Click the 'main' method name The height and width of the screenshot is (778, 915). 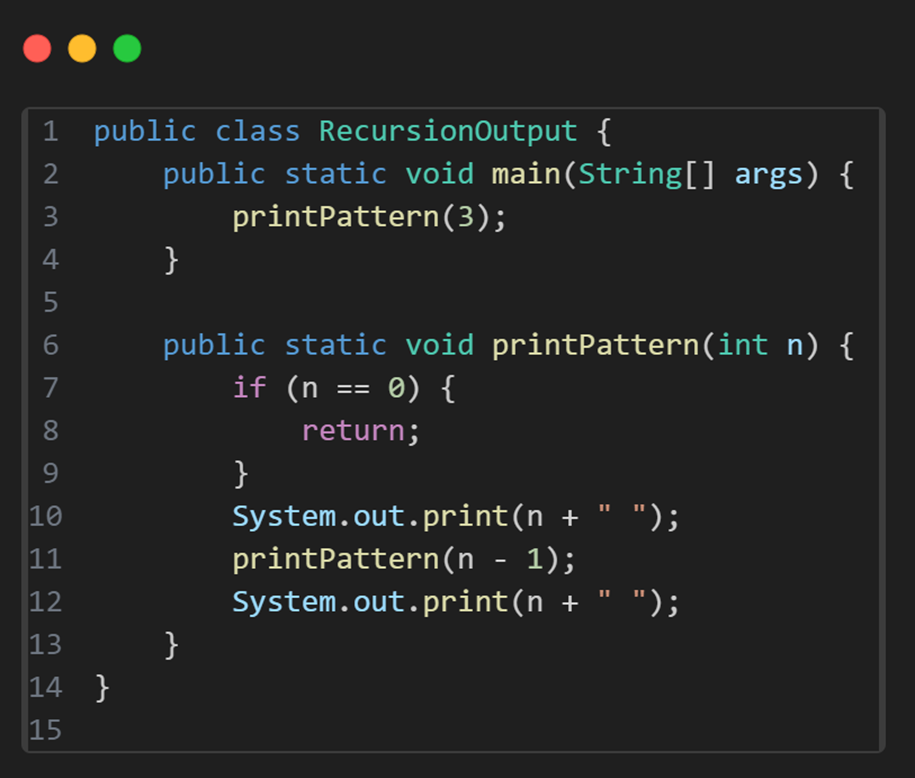(526, 175)
